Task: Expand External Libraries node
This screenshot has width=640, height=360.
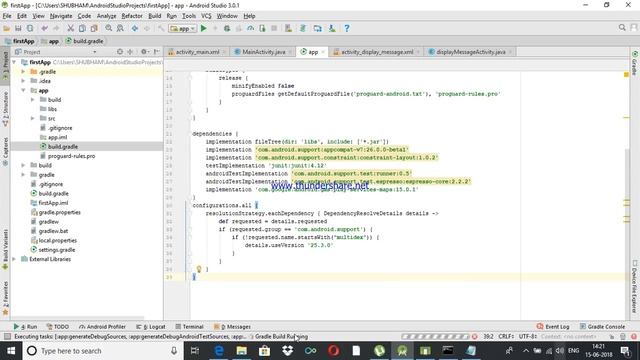Action: point(14,259)
